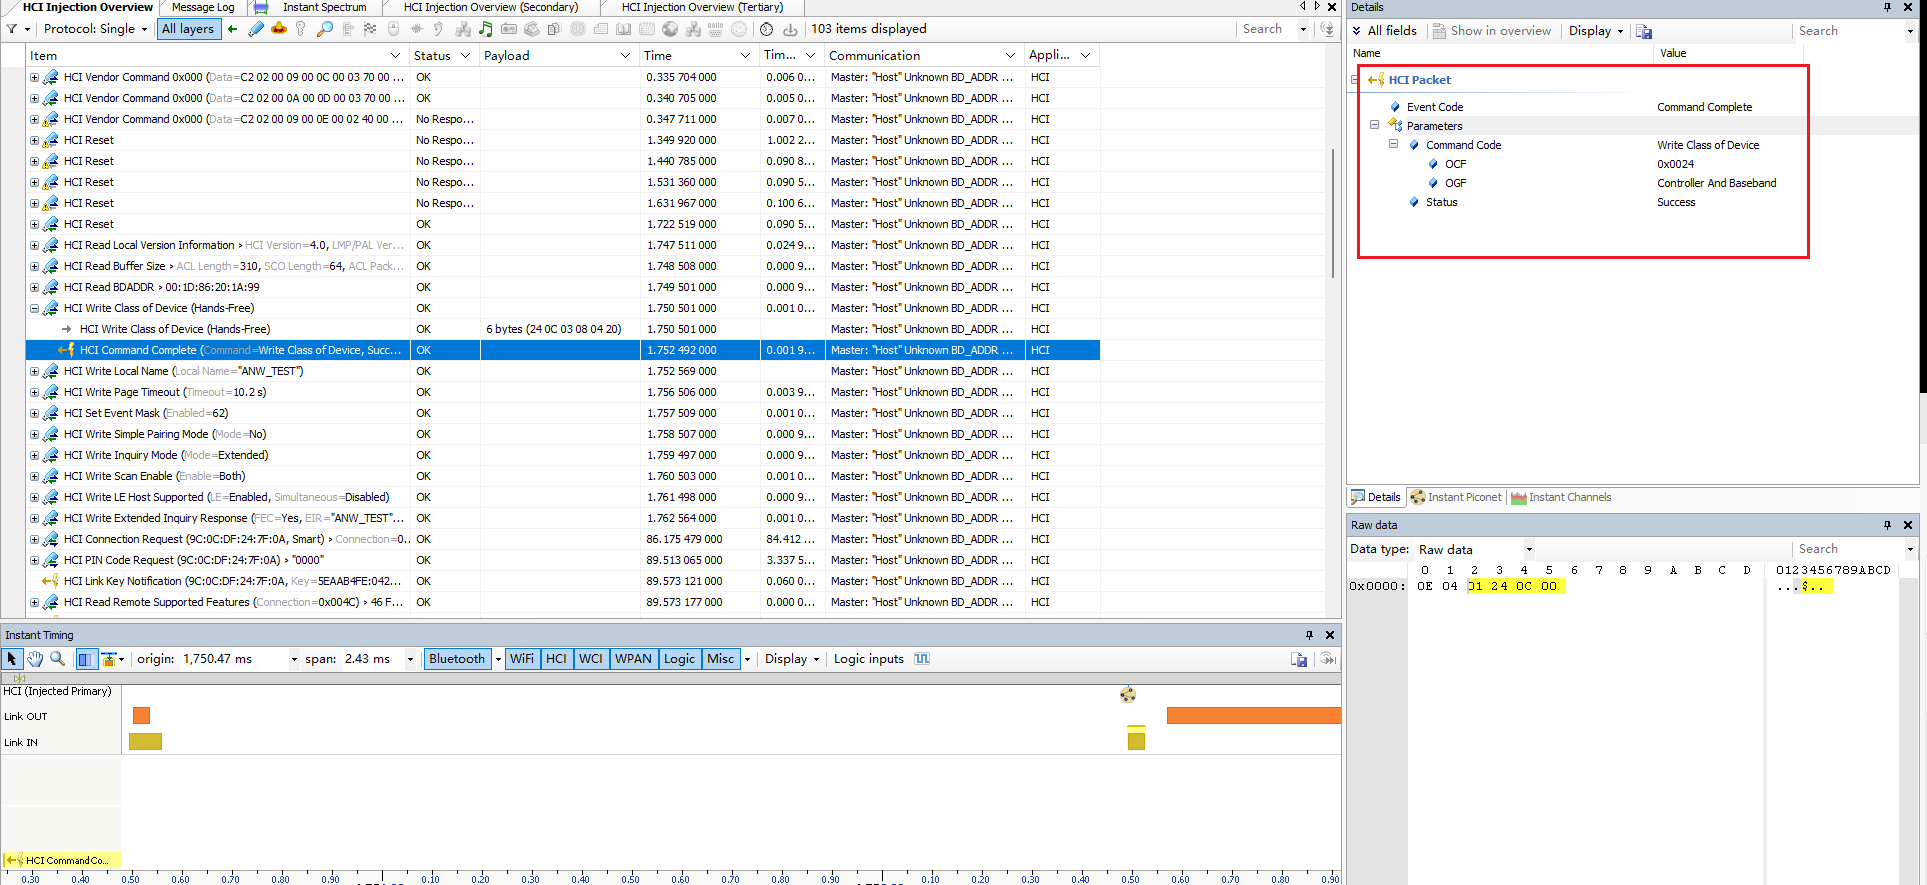Click the green back arrow in the toolbar
Viewport: 1927px width, 885px height.
232,29
